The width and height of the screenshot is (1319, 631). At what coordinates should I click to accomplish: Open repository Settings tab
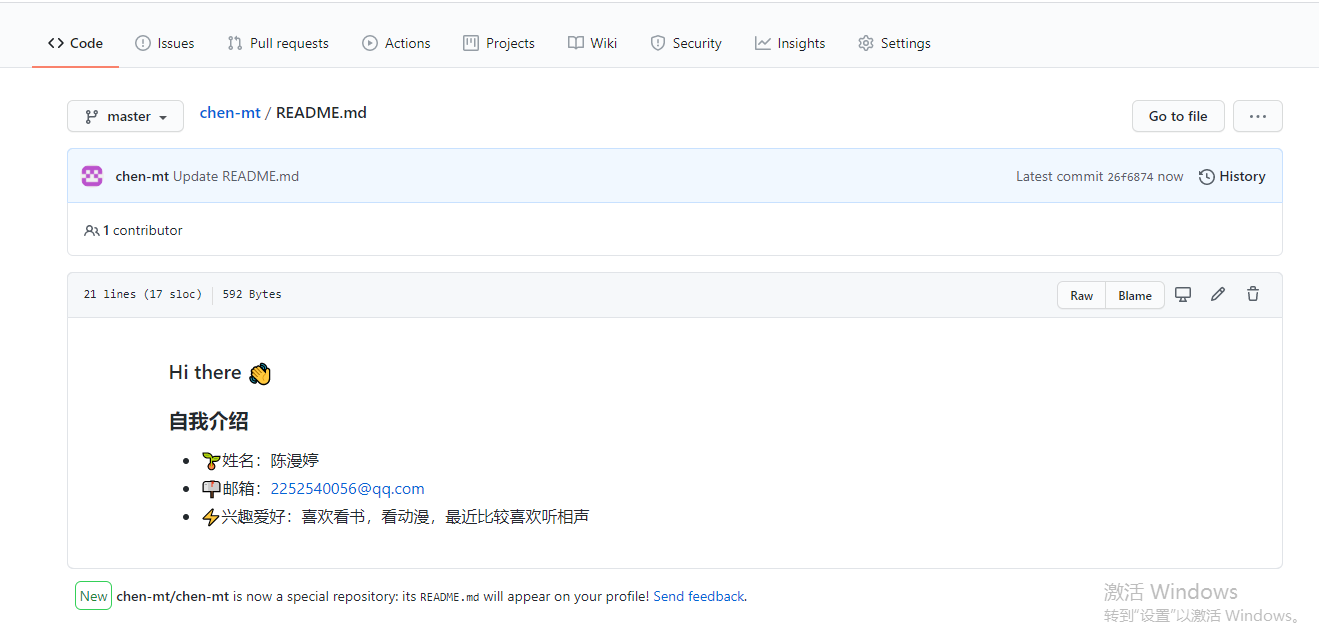click(x=894, y=43)
